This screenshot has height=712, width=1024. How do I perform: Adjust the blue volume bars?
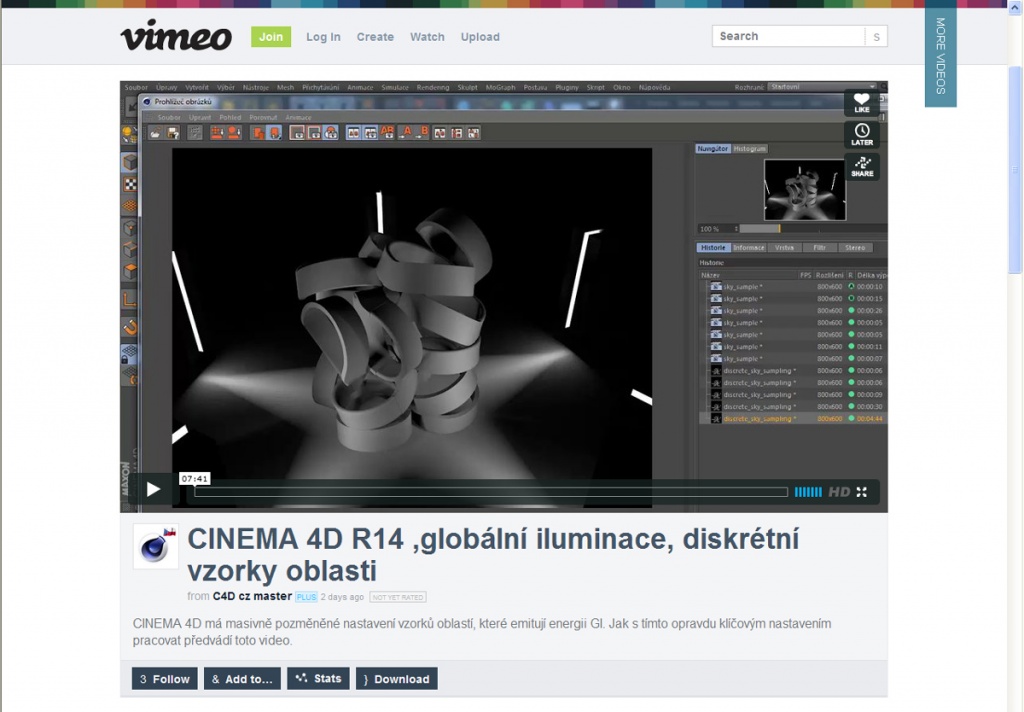808,492
